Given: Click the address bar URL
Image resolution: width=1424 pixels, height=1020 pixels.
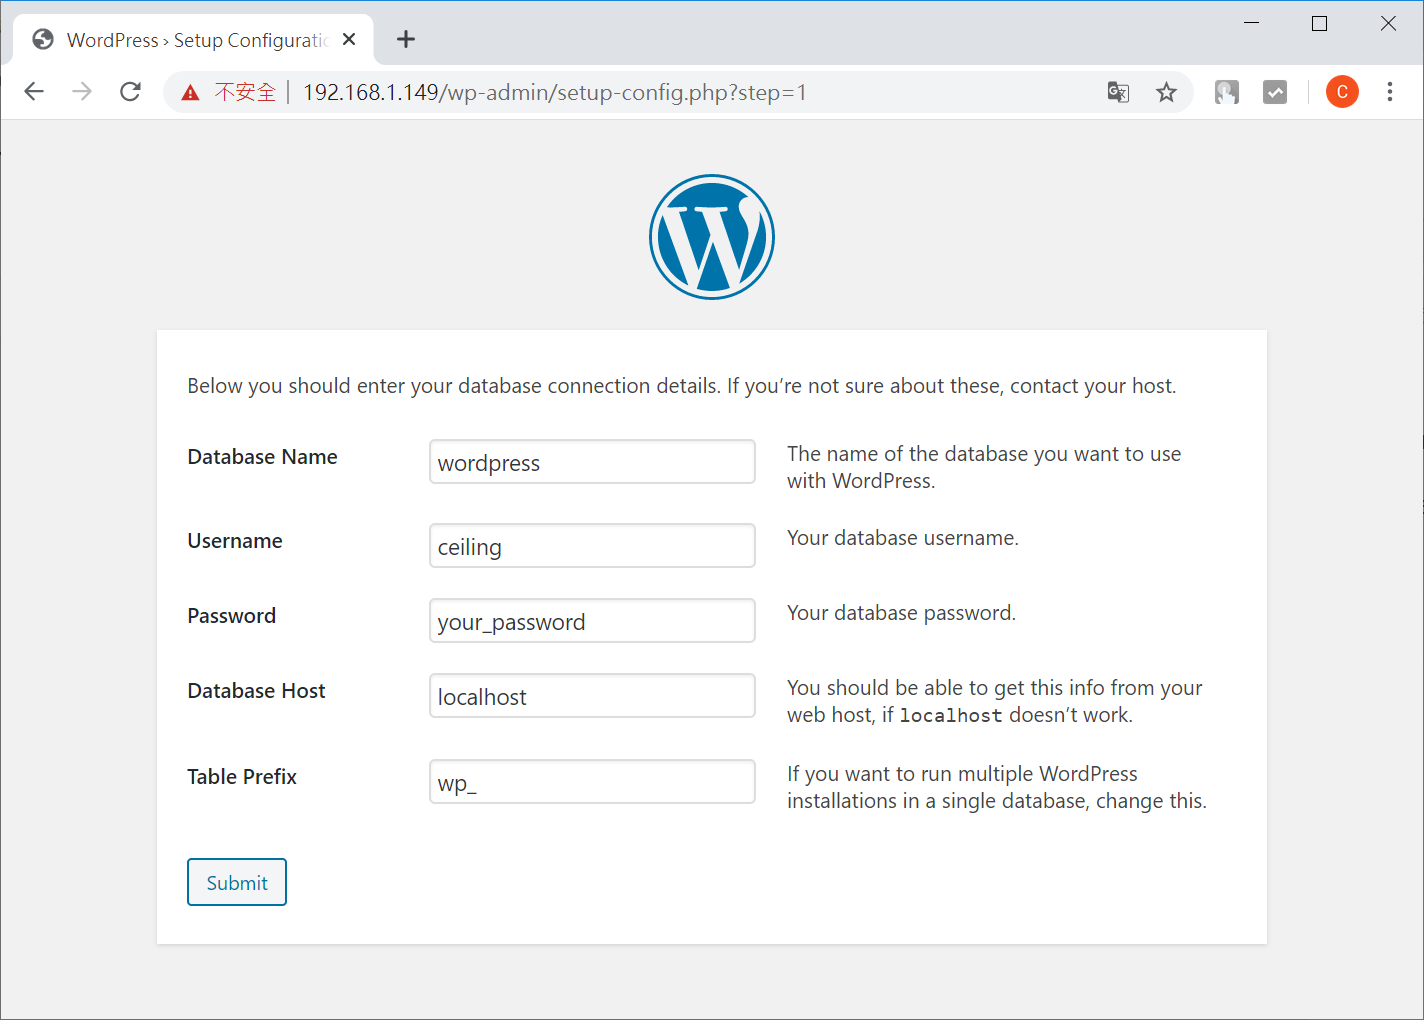Looking at the screenshot, I should 554,93.
